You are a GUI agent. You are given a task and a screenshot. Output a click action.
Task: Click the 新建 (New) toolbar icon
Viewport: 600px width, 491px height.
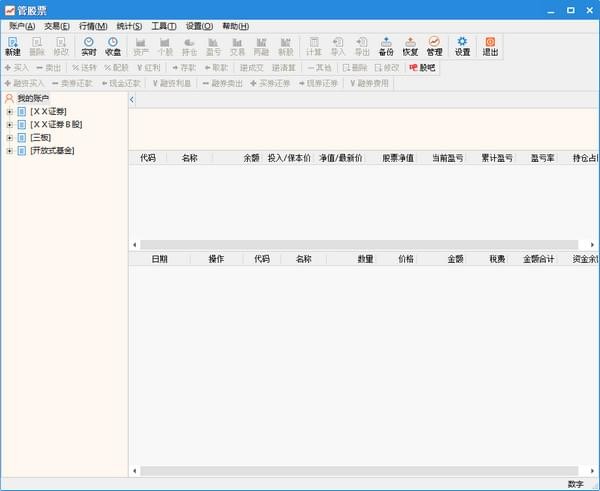(x=13, y=46)
